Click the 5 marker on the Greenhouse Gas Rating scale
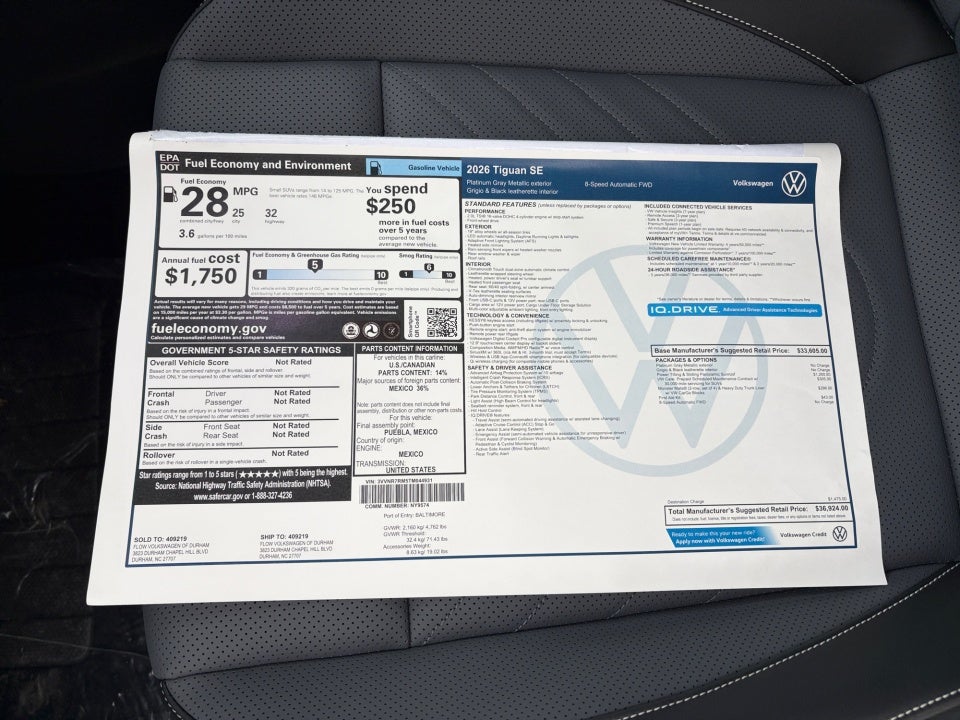The height and width of the screenshot is (720, 960). [314, 264]
